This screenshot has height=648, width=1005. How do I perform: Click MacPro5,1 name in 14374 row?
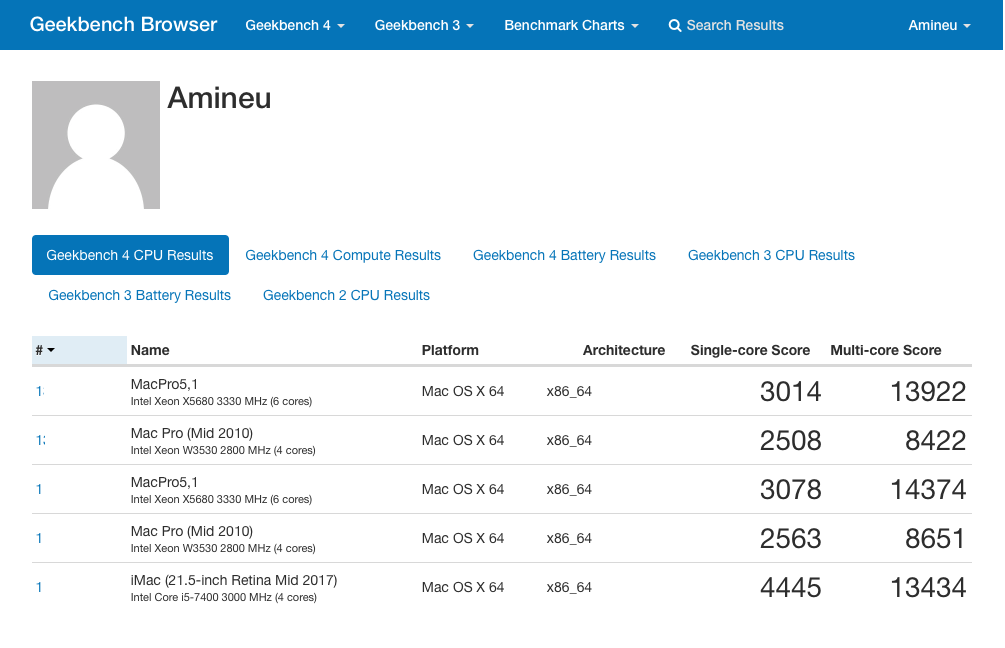click(x=164, y=482)
